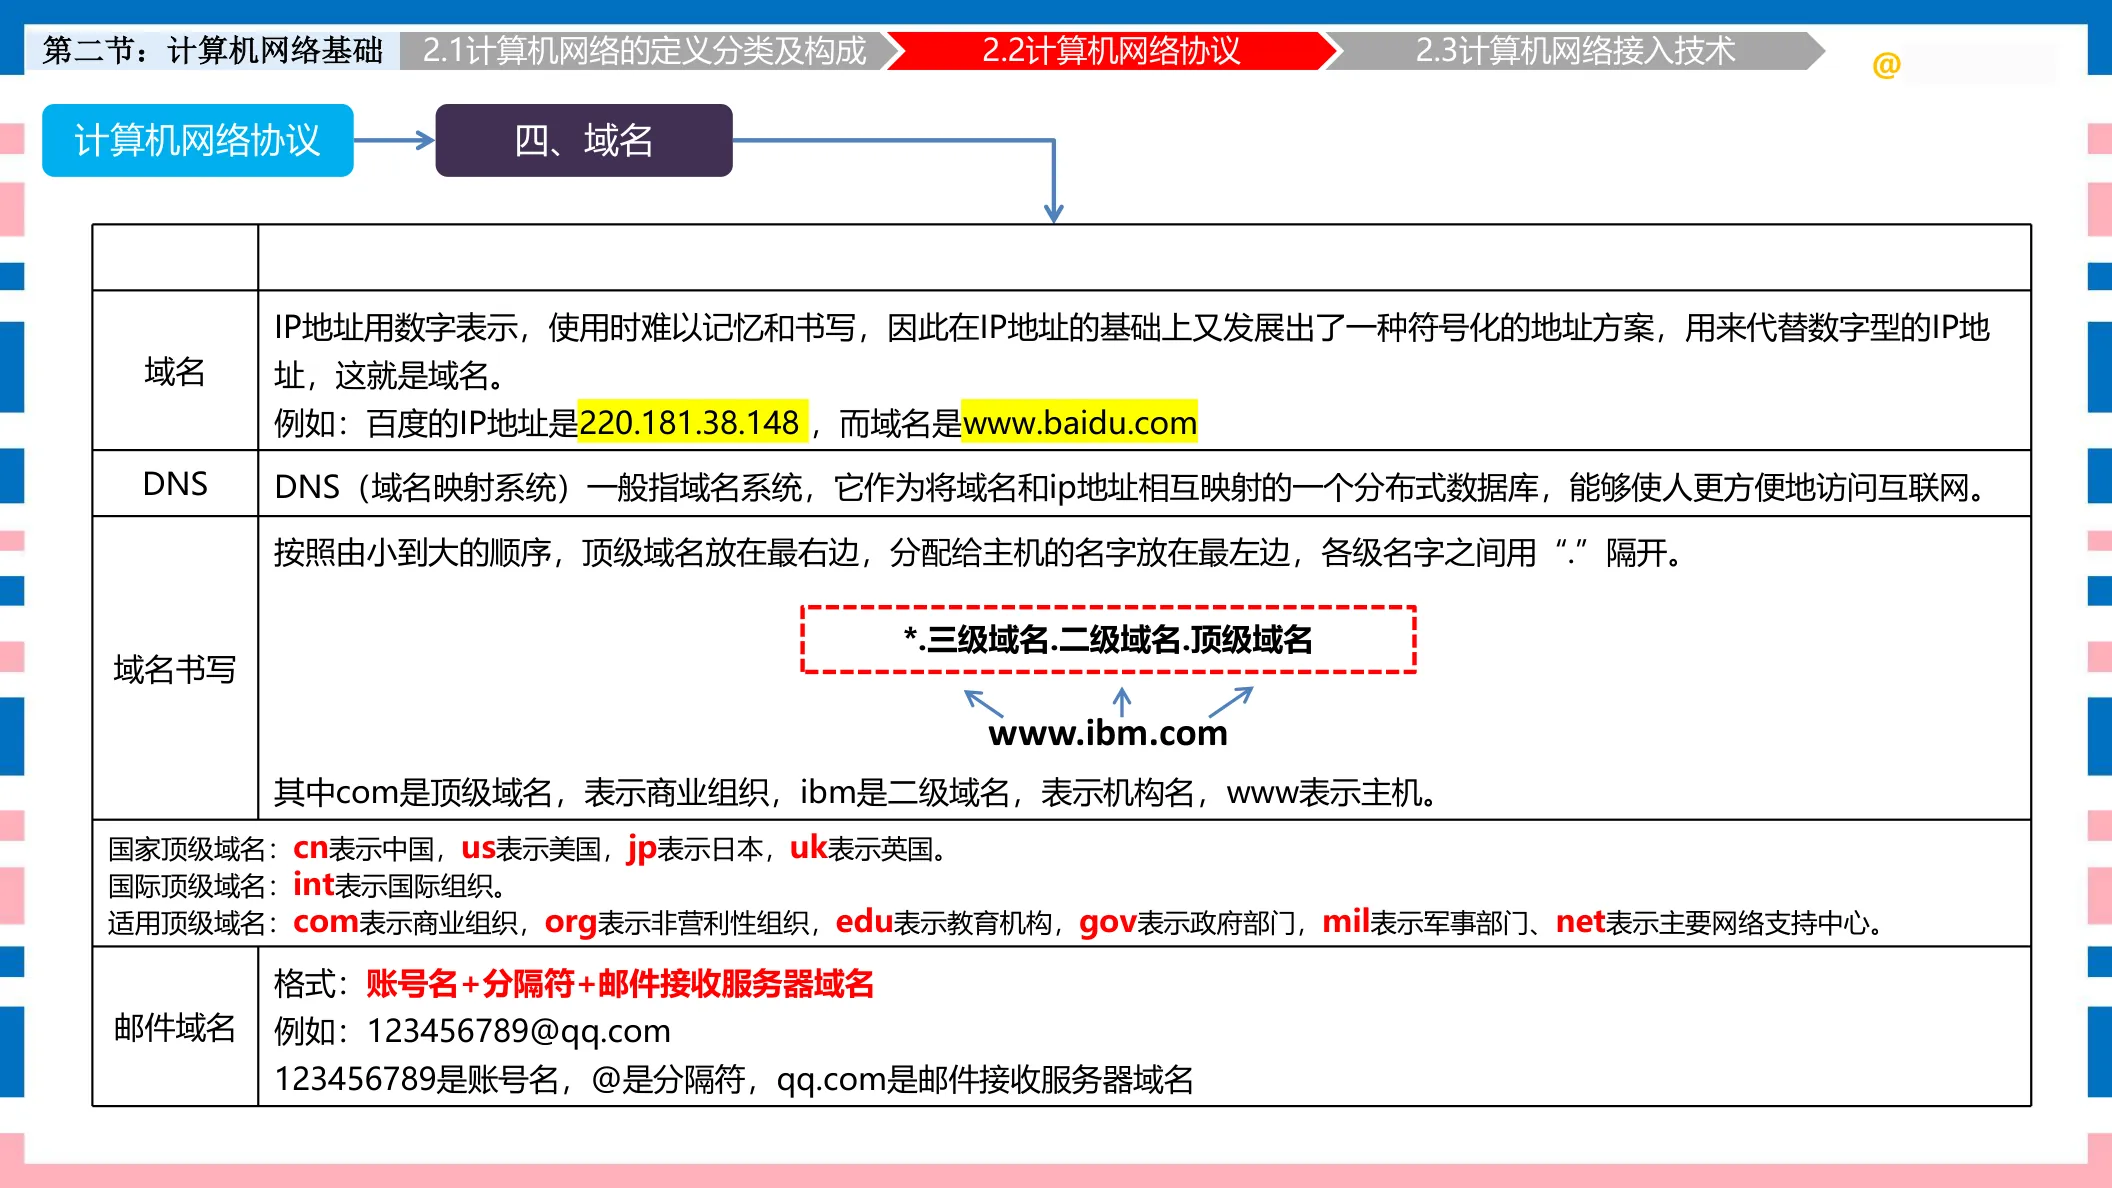Click the bold www.ibm.com example

(1108, 733)
